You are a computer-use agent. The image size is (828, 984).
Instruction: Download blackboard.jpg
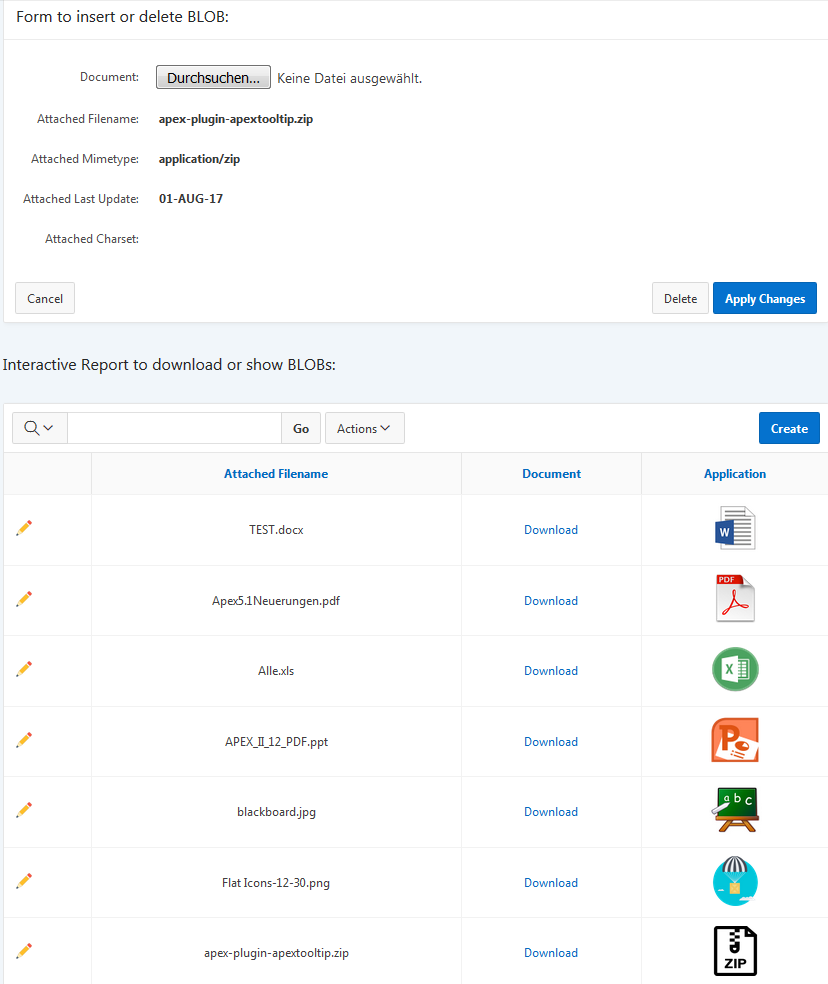(x=551, y=812)
